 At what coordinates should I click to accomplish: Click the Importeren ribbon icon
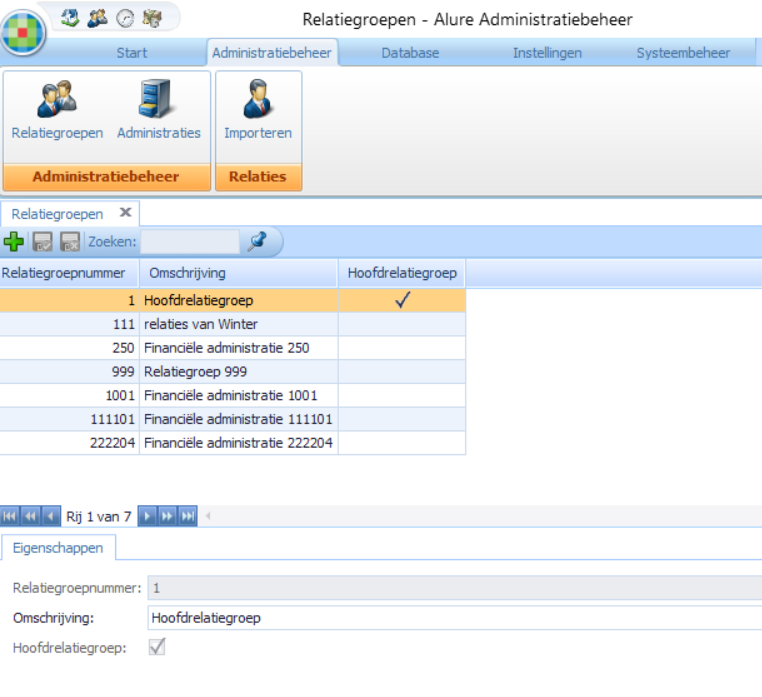[258, 111]
